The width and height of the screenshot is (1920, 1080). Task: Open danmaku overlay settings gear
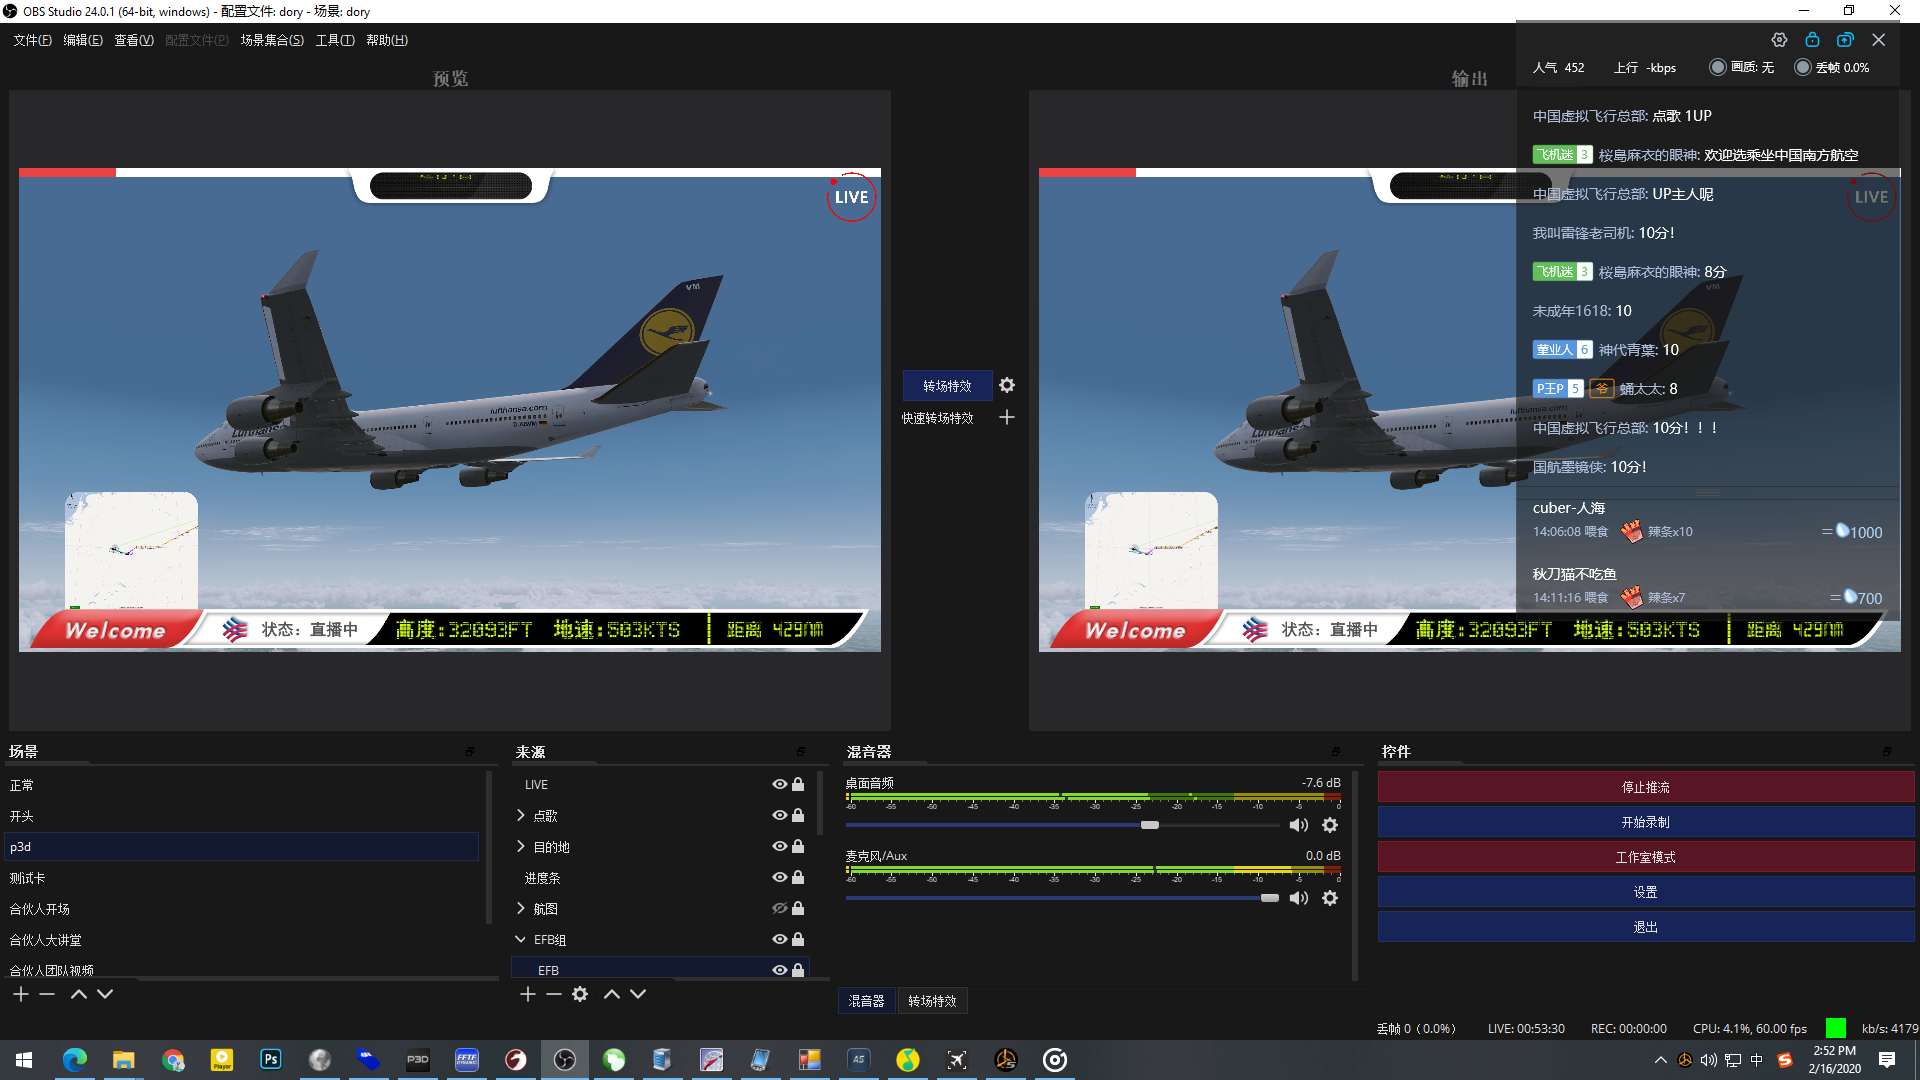1779,40
